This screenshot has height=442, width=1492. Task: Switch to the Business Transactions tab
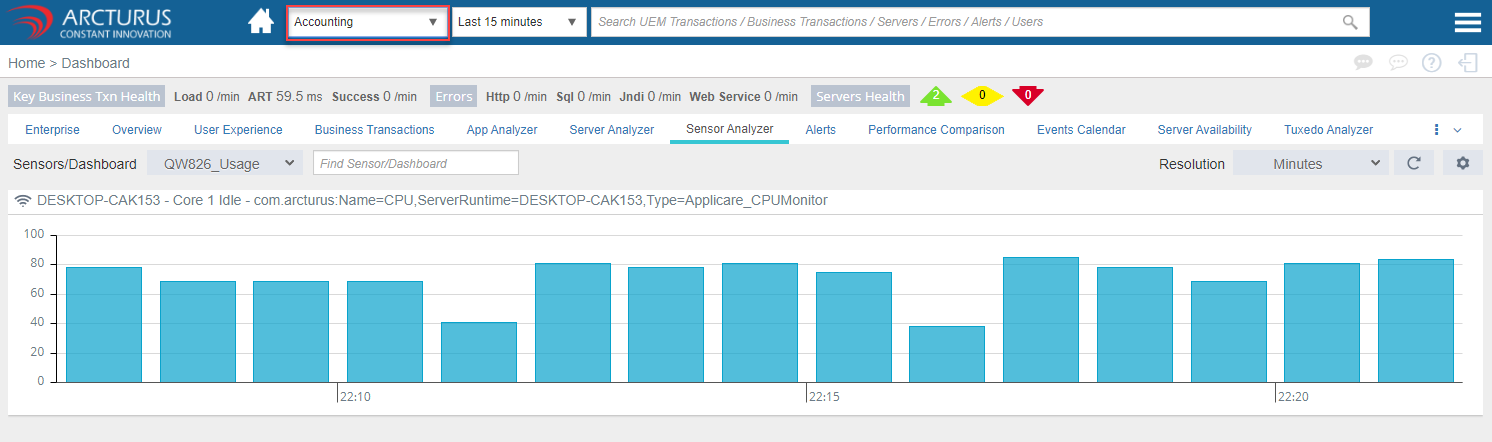374,130
